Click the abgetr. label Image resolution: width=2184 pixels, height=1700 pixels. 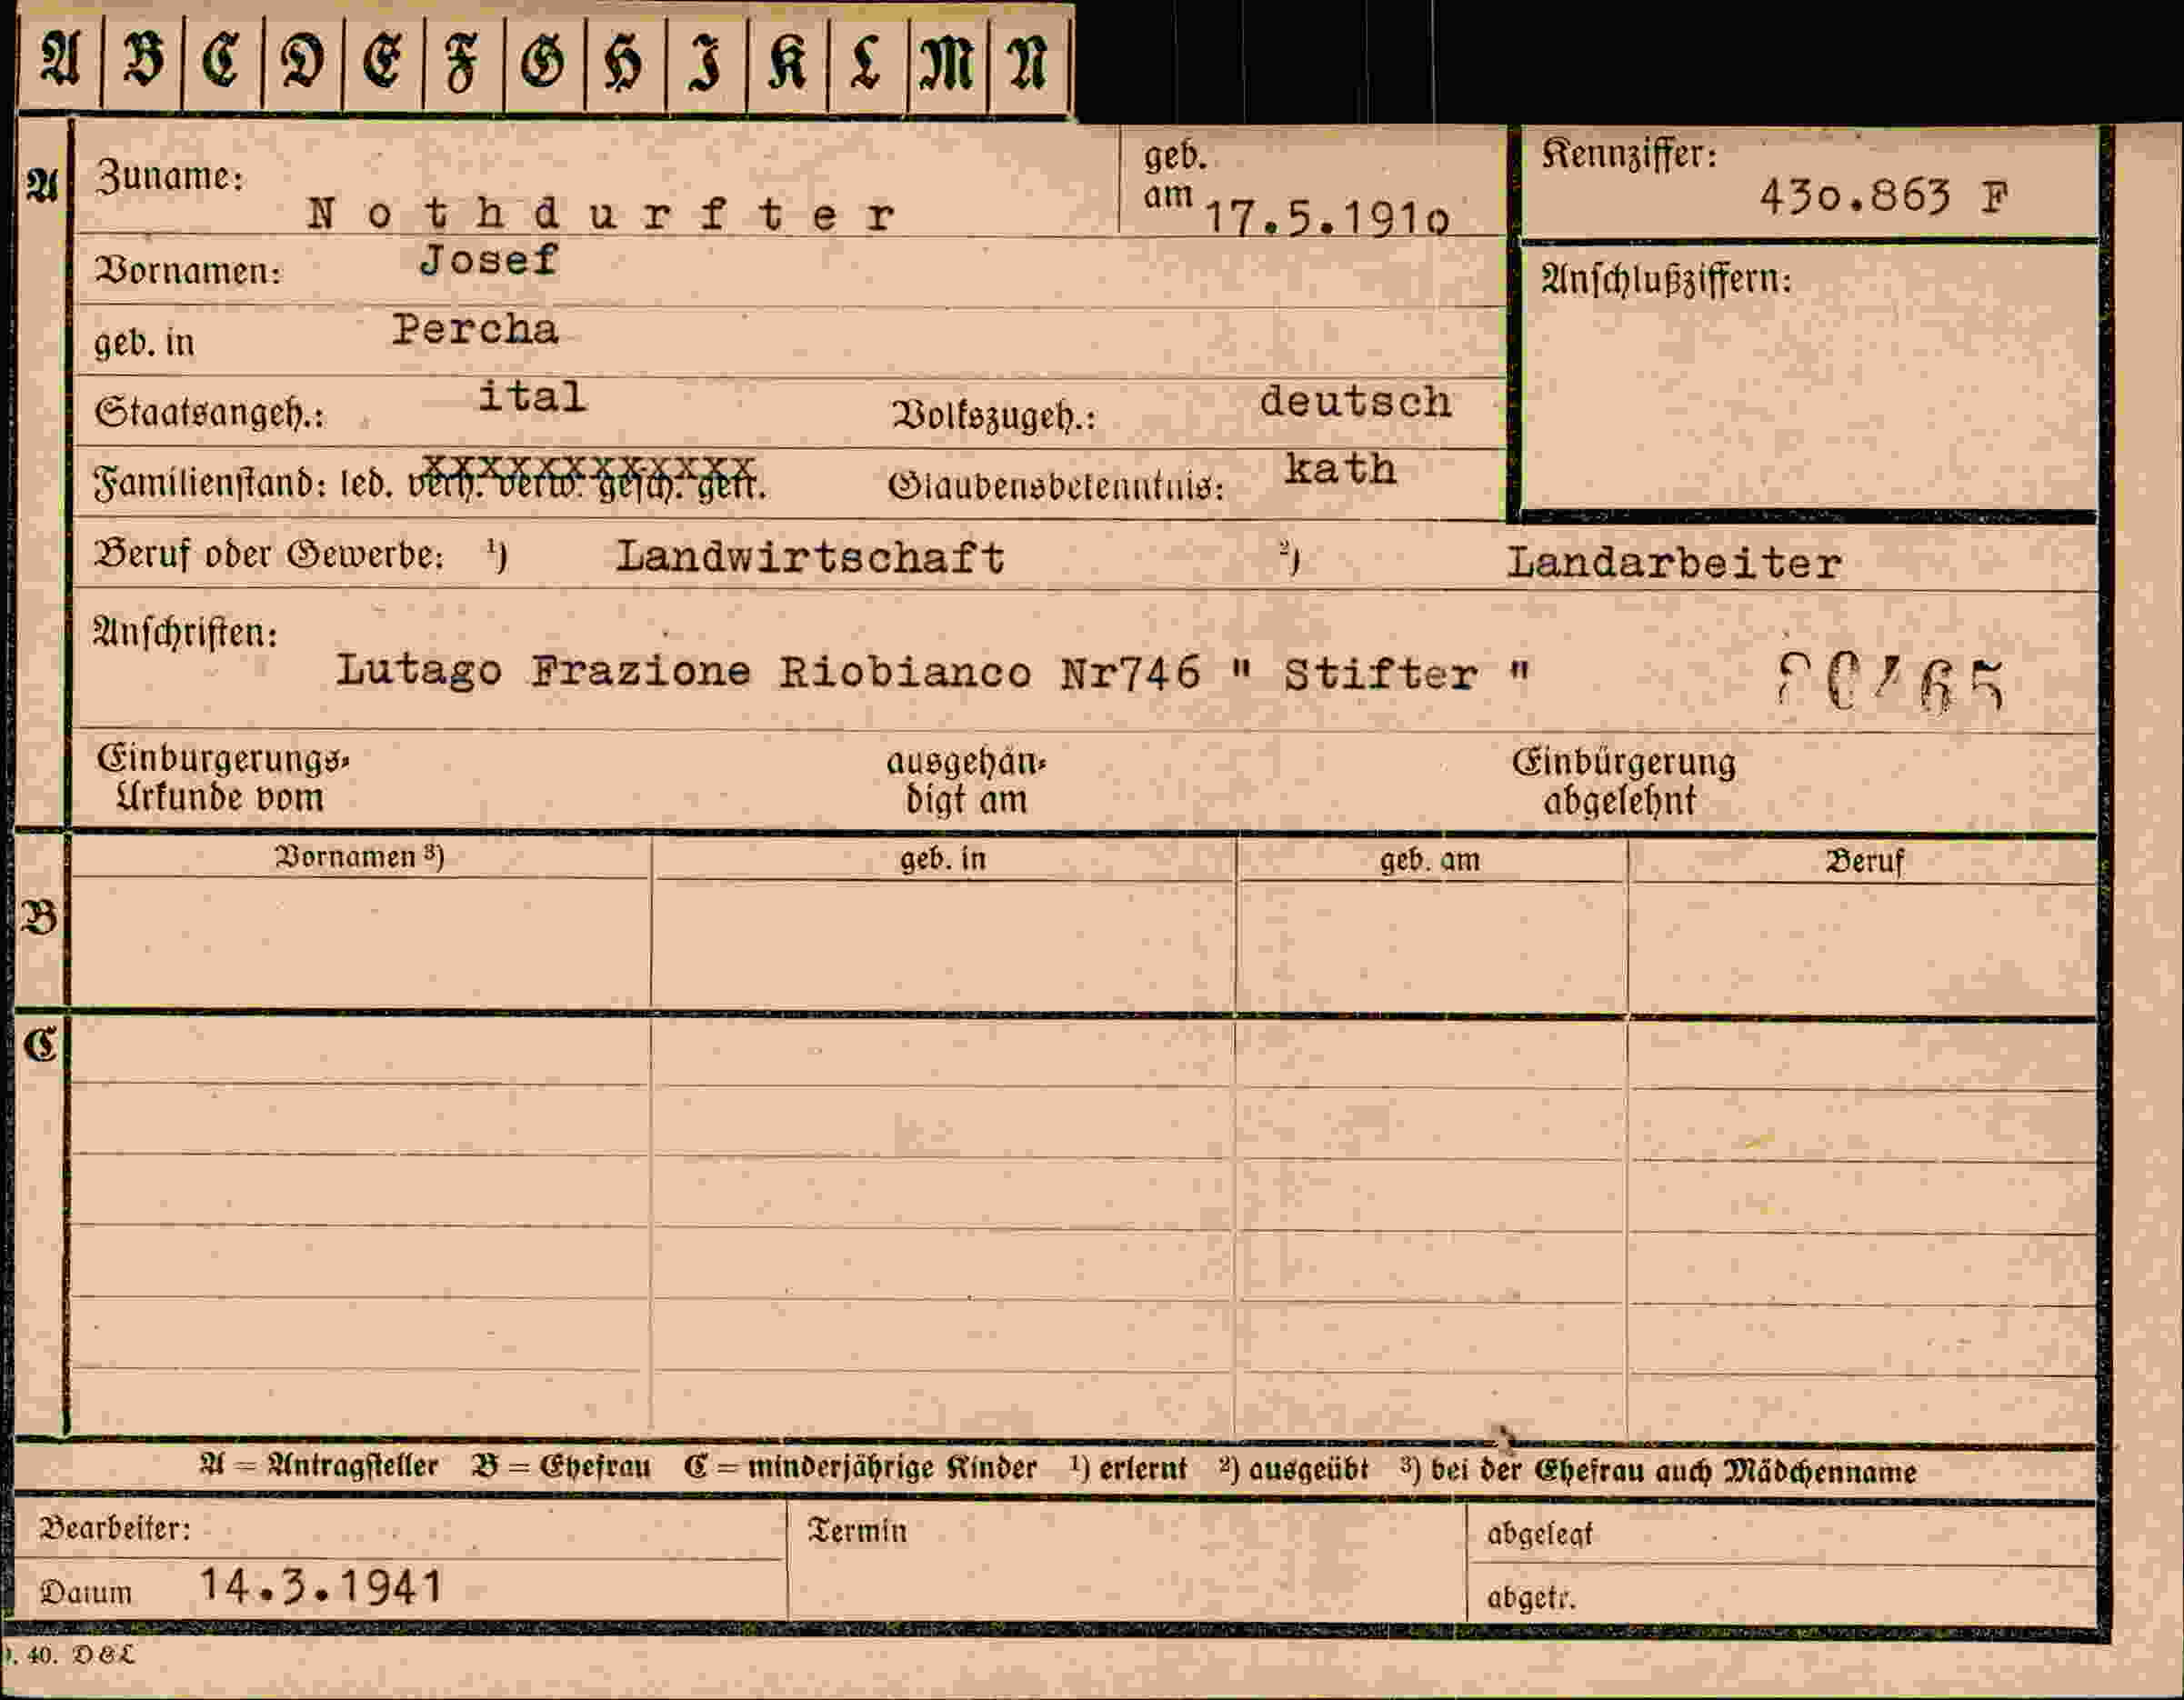(x=1531, y=1598)
